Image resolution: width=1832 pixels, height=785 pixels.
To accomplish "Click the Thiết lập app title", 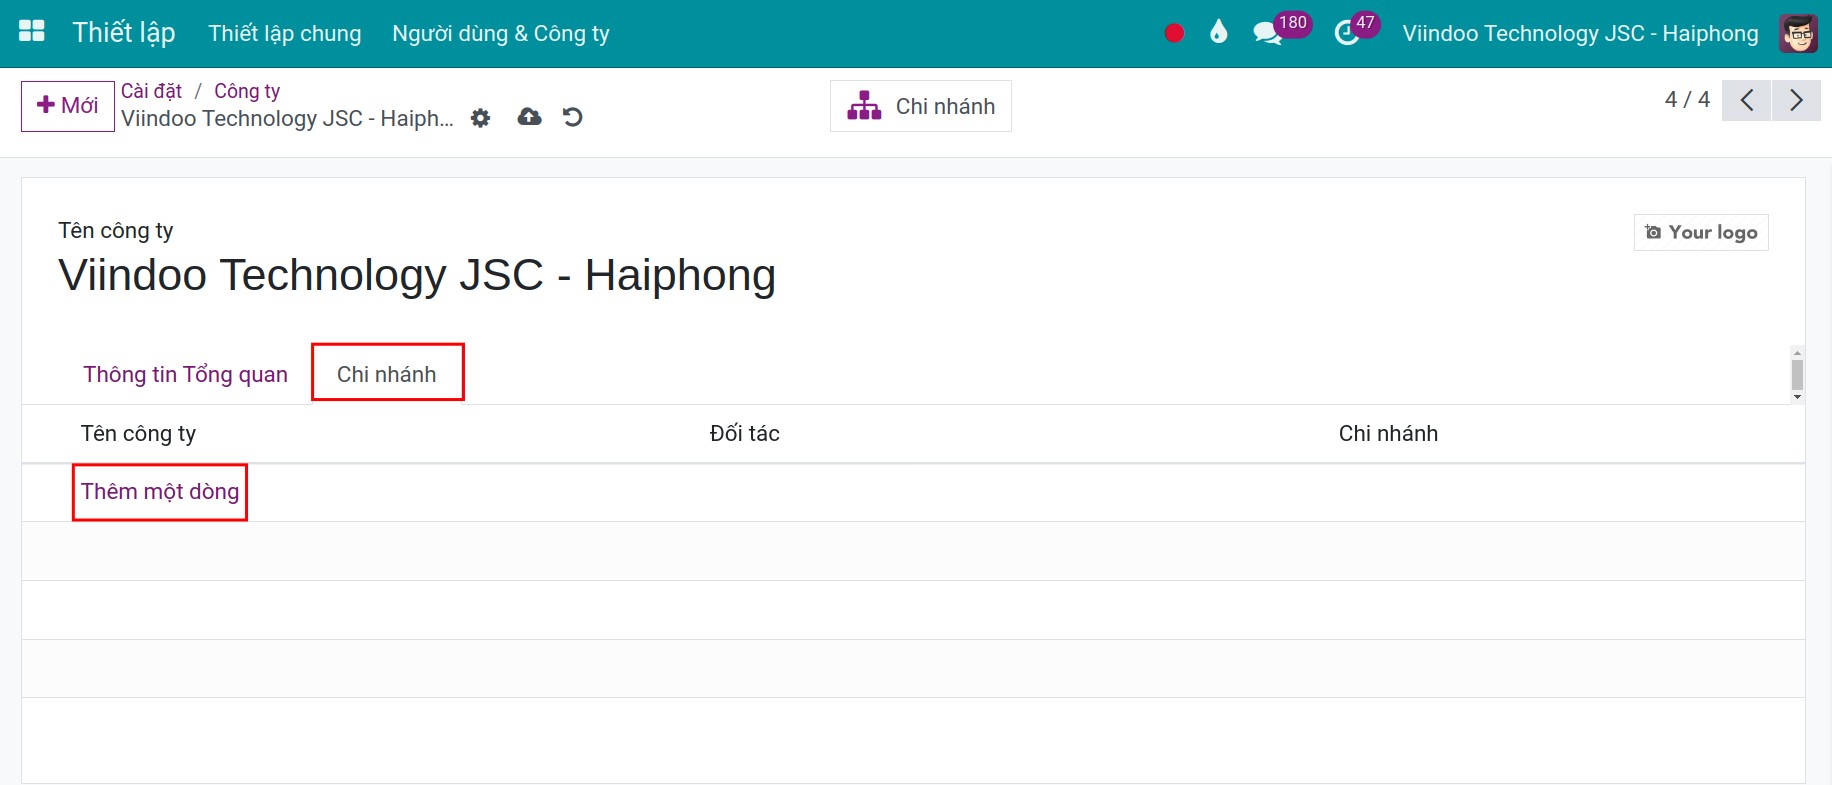I will click(124, 32).
